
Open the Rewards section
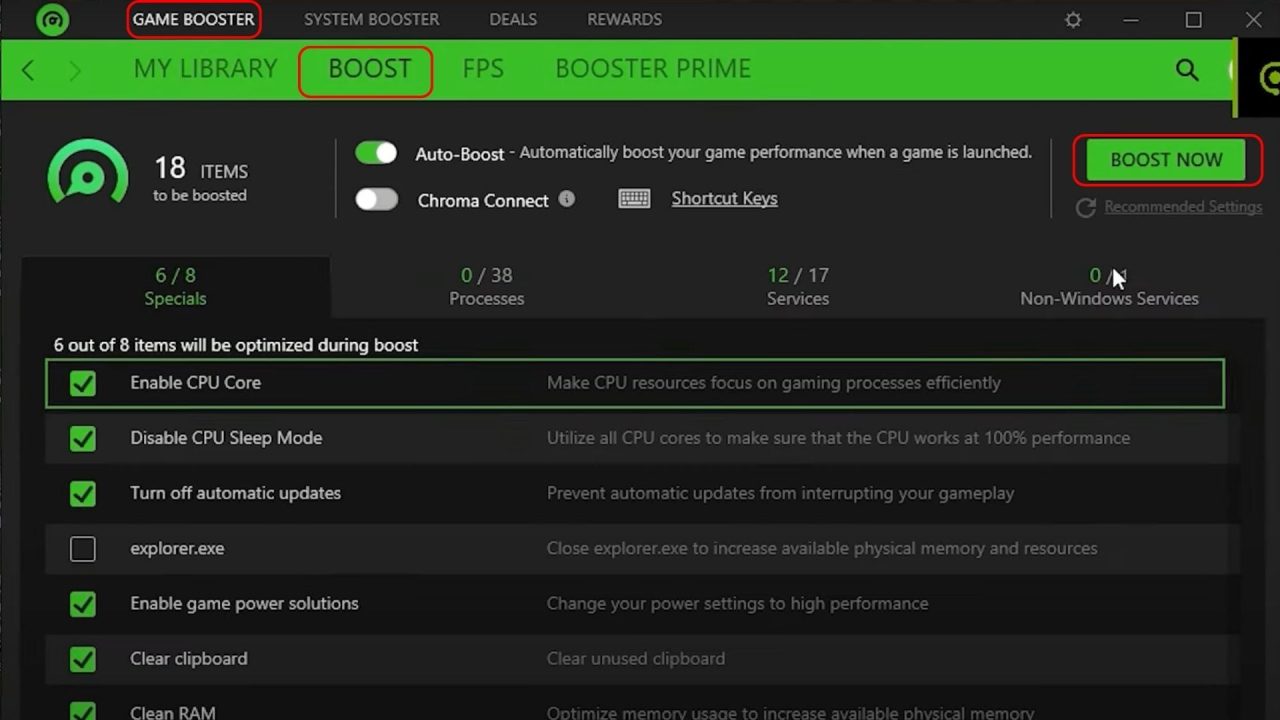pyautogui.click(x=624, y=20)
